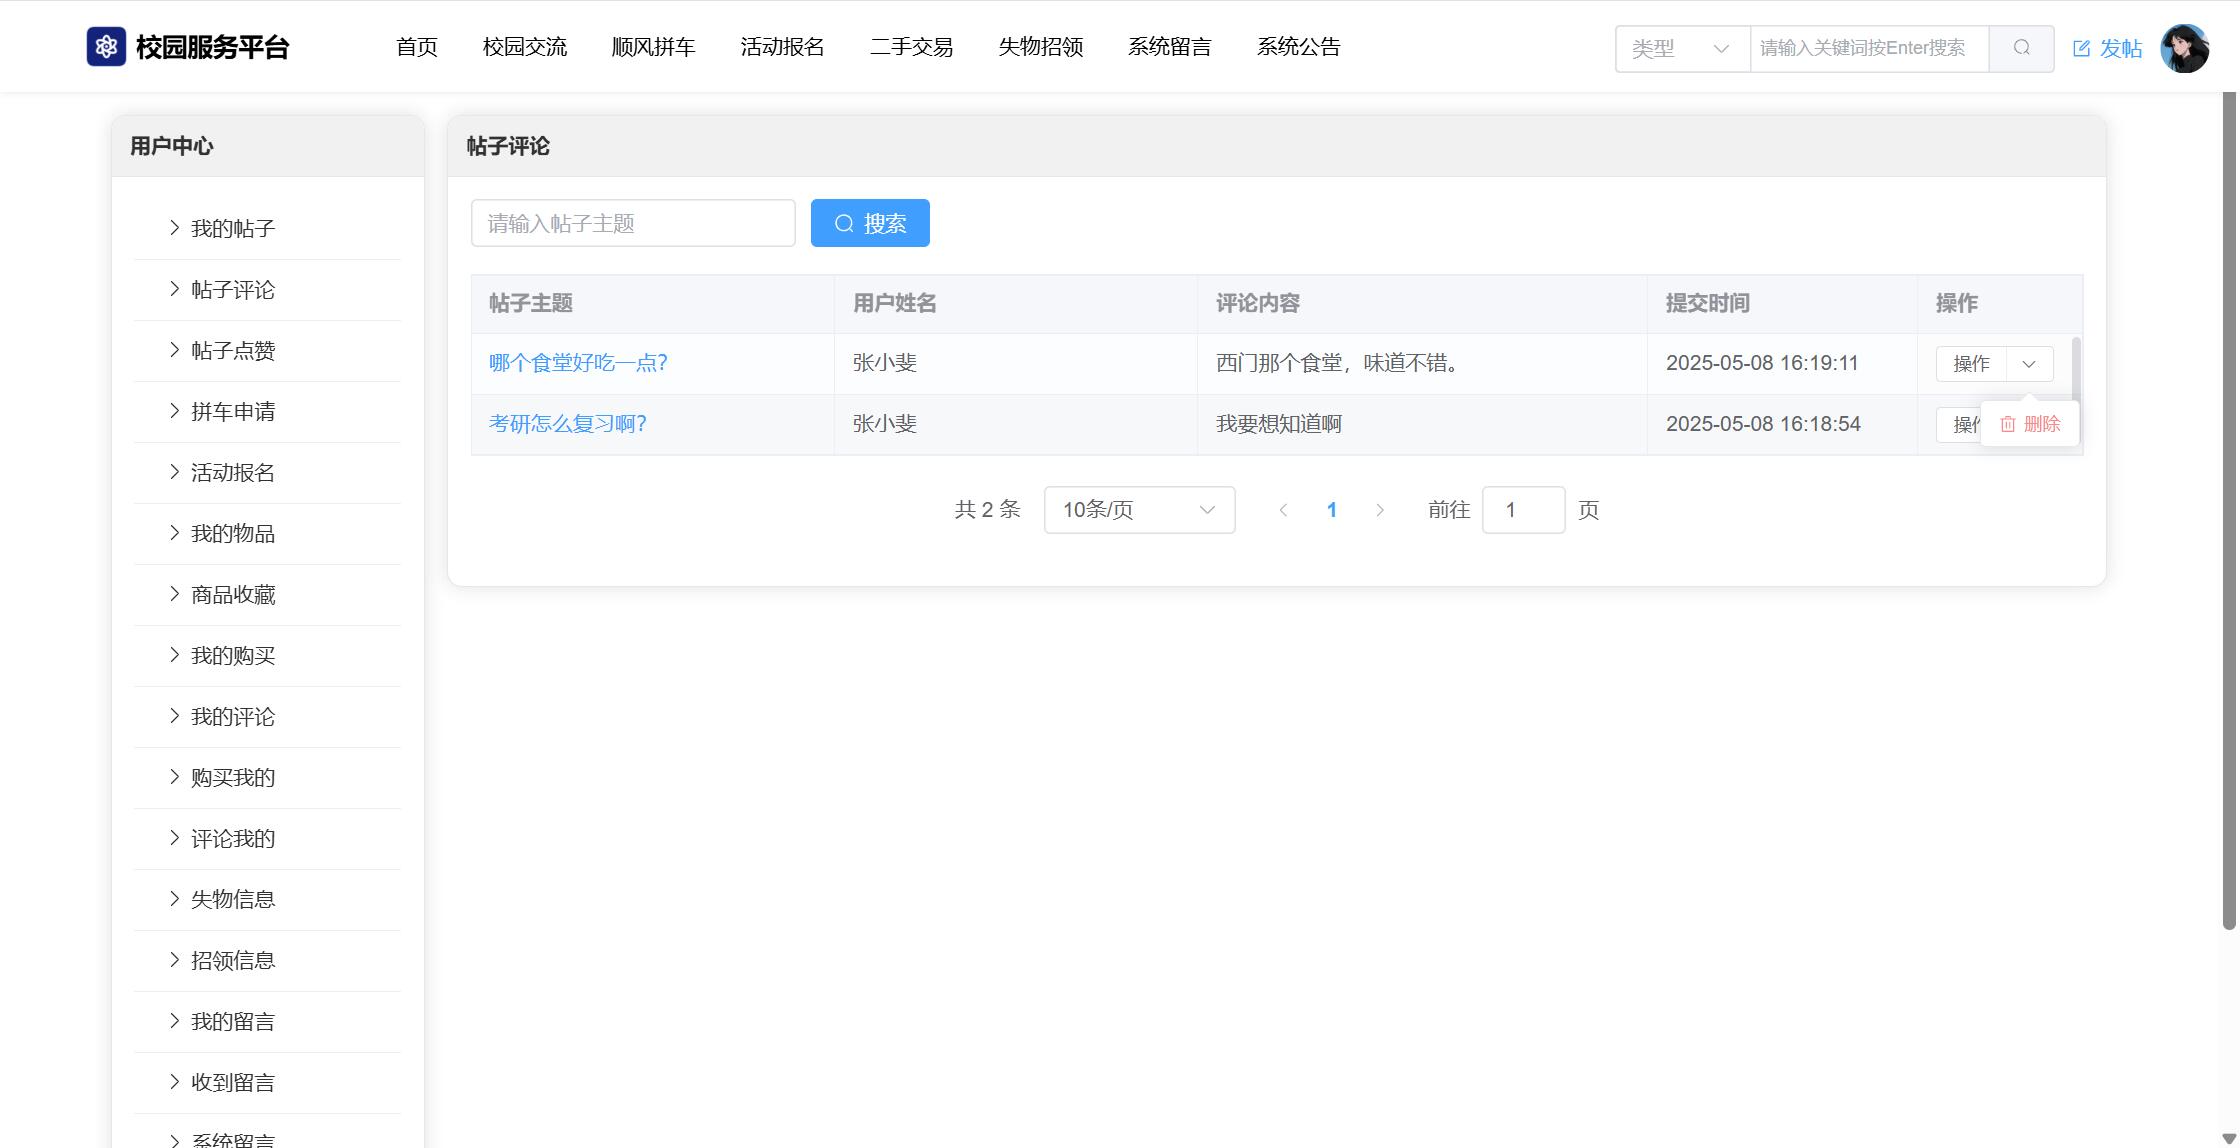Open 失物招领 navigation menu item
Viewport: 2240px width, 1148px height.
pos(1040,47)
